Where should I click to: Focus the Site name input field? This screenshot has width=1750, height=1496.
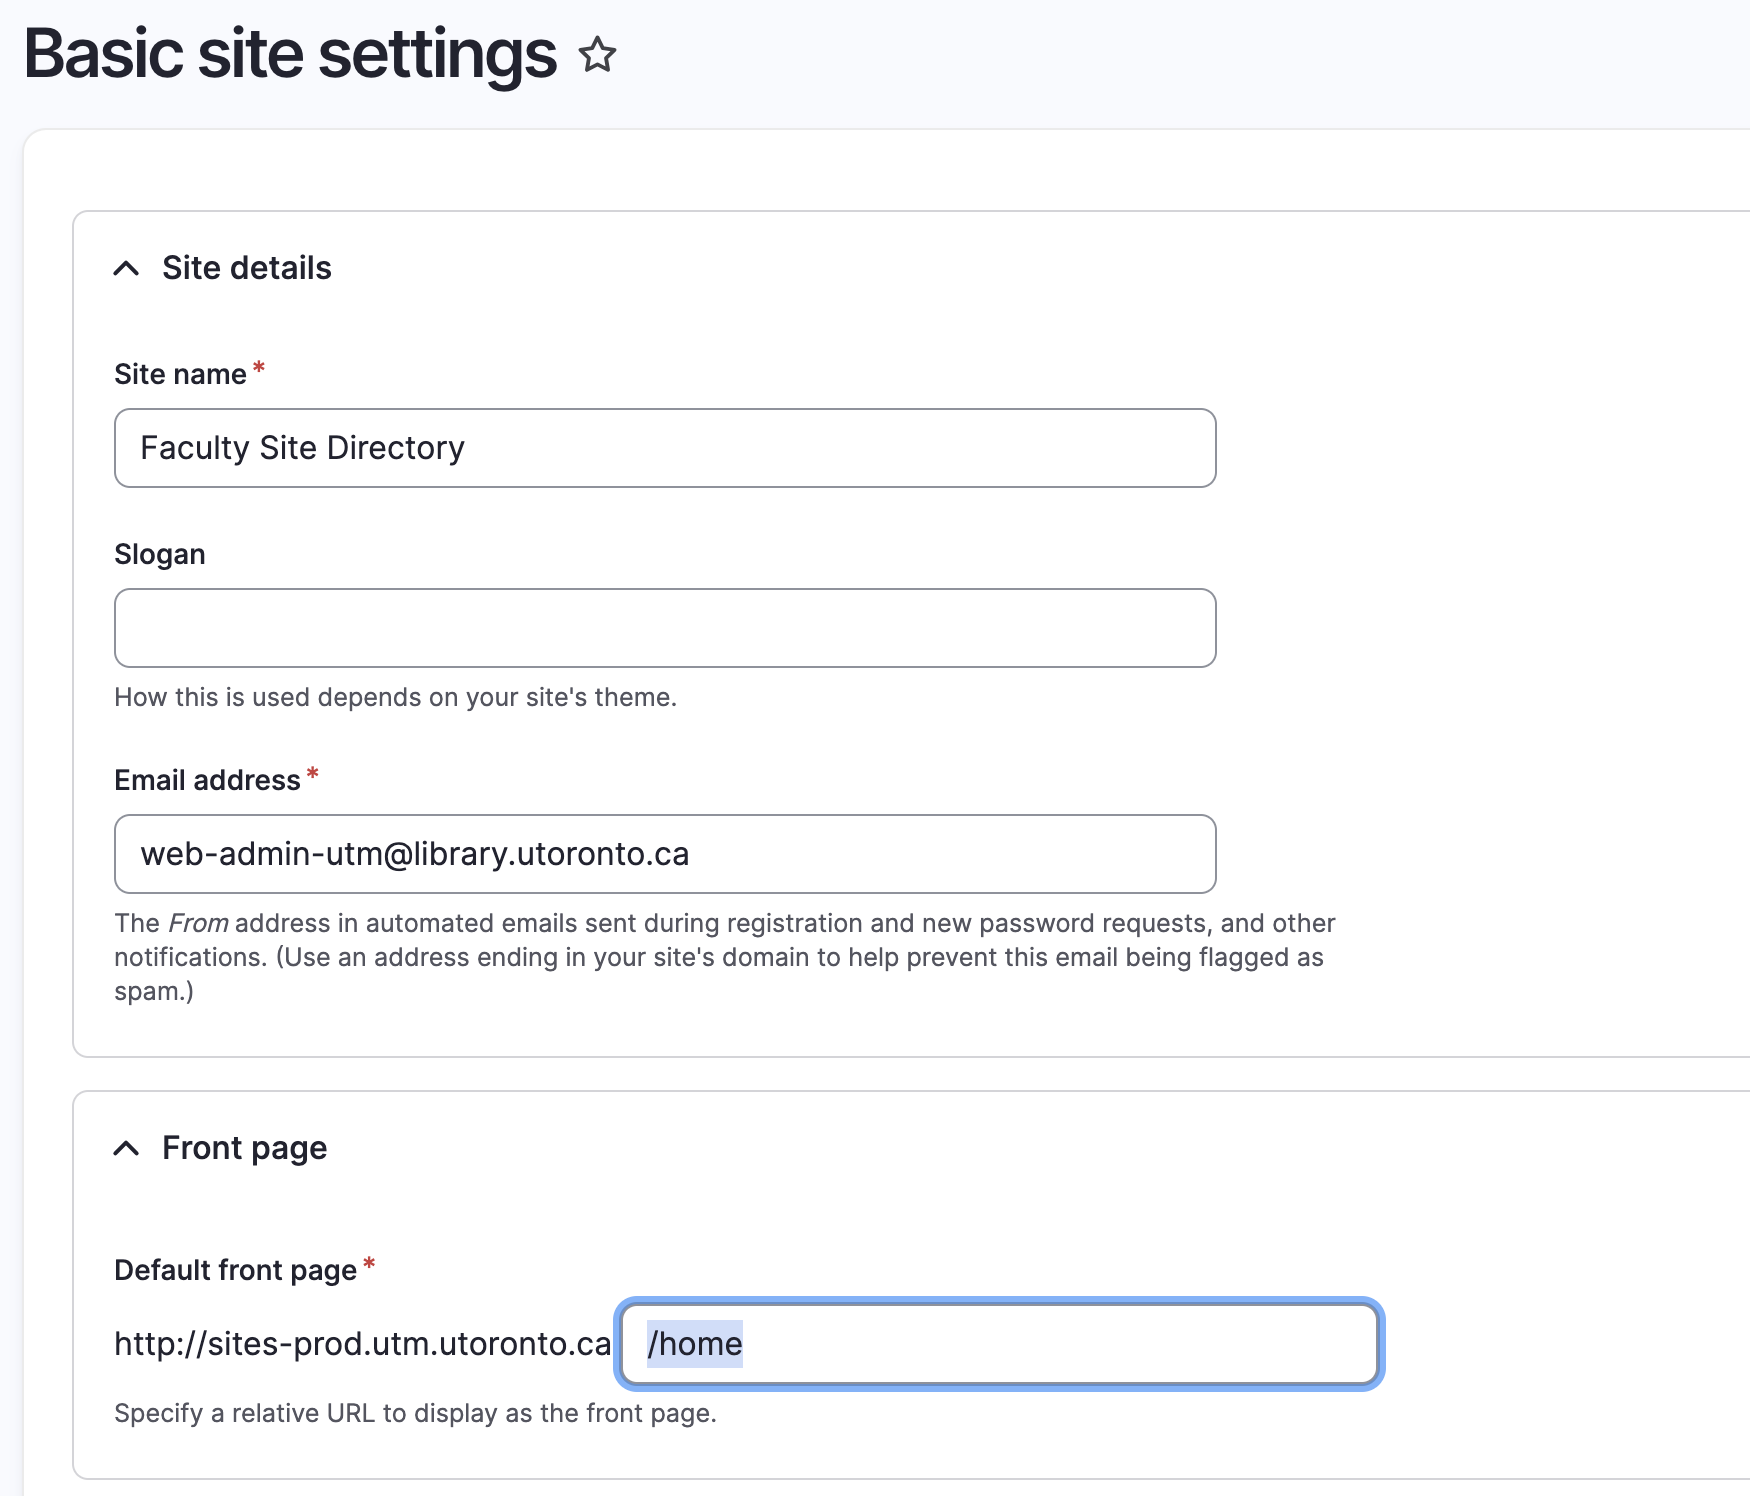(664, 448)
